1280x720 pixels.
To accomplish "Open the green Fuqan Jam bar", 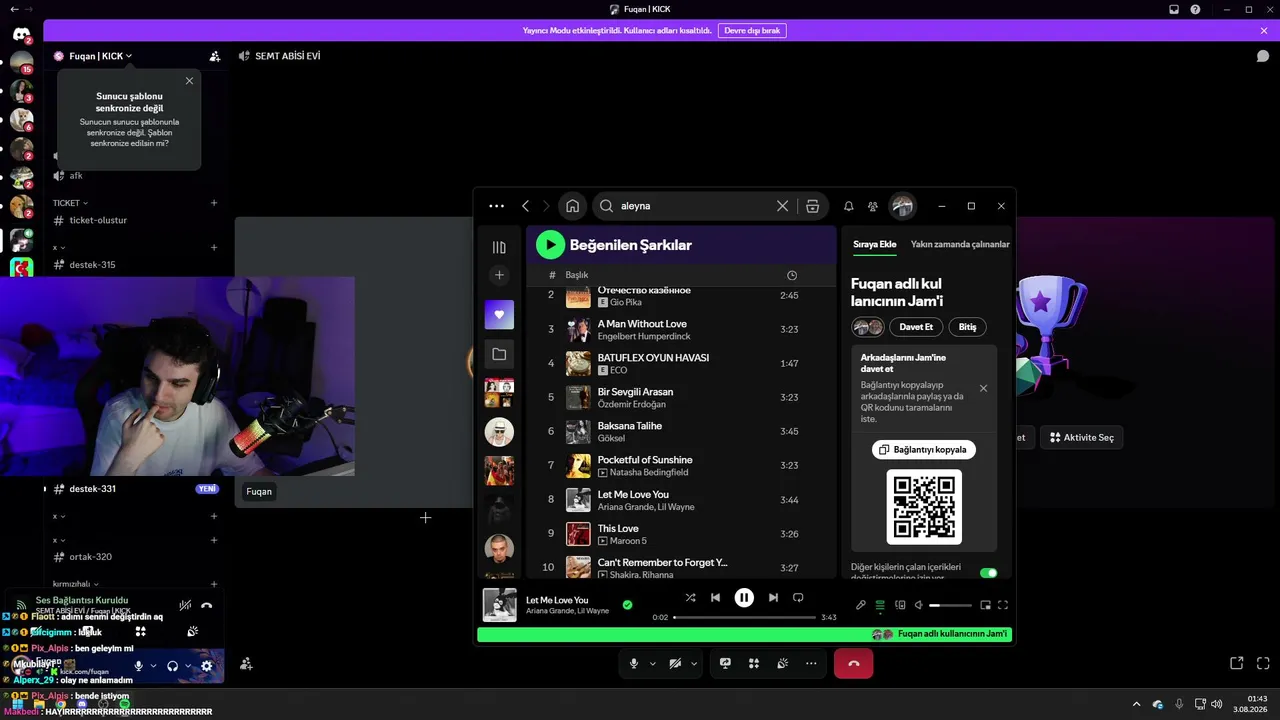I will click(x=744, y=634).
